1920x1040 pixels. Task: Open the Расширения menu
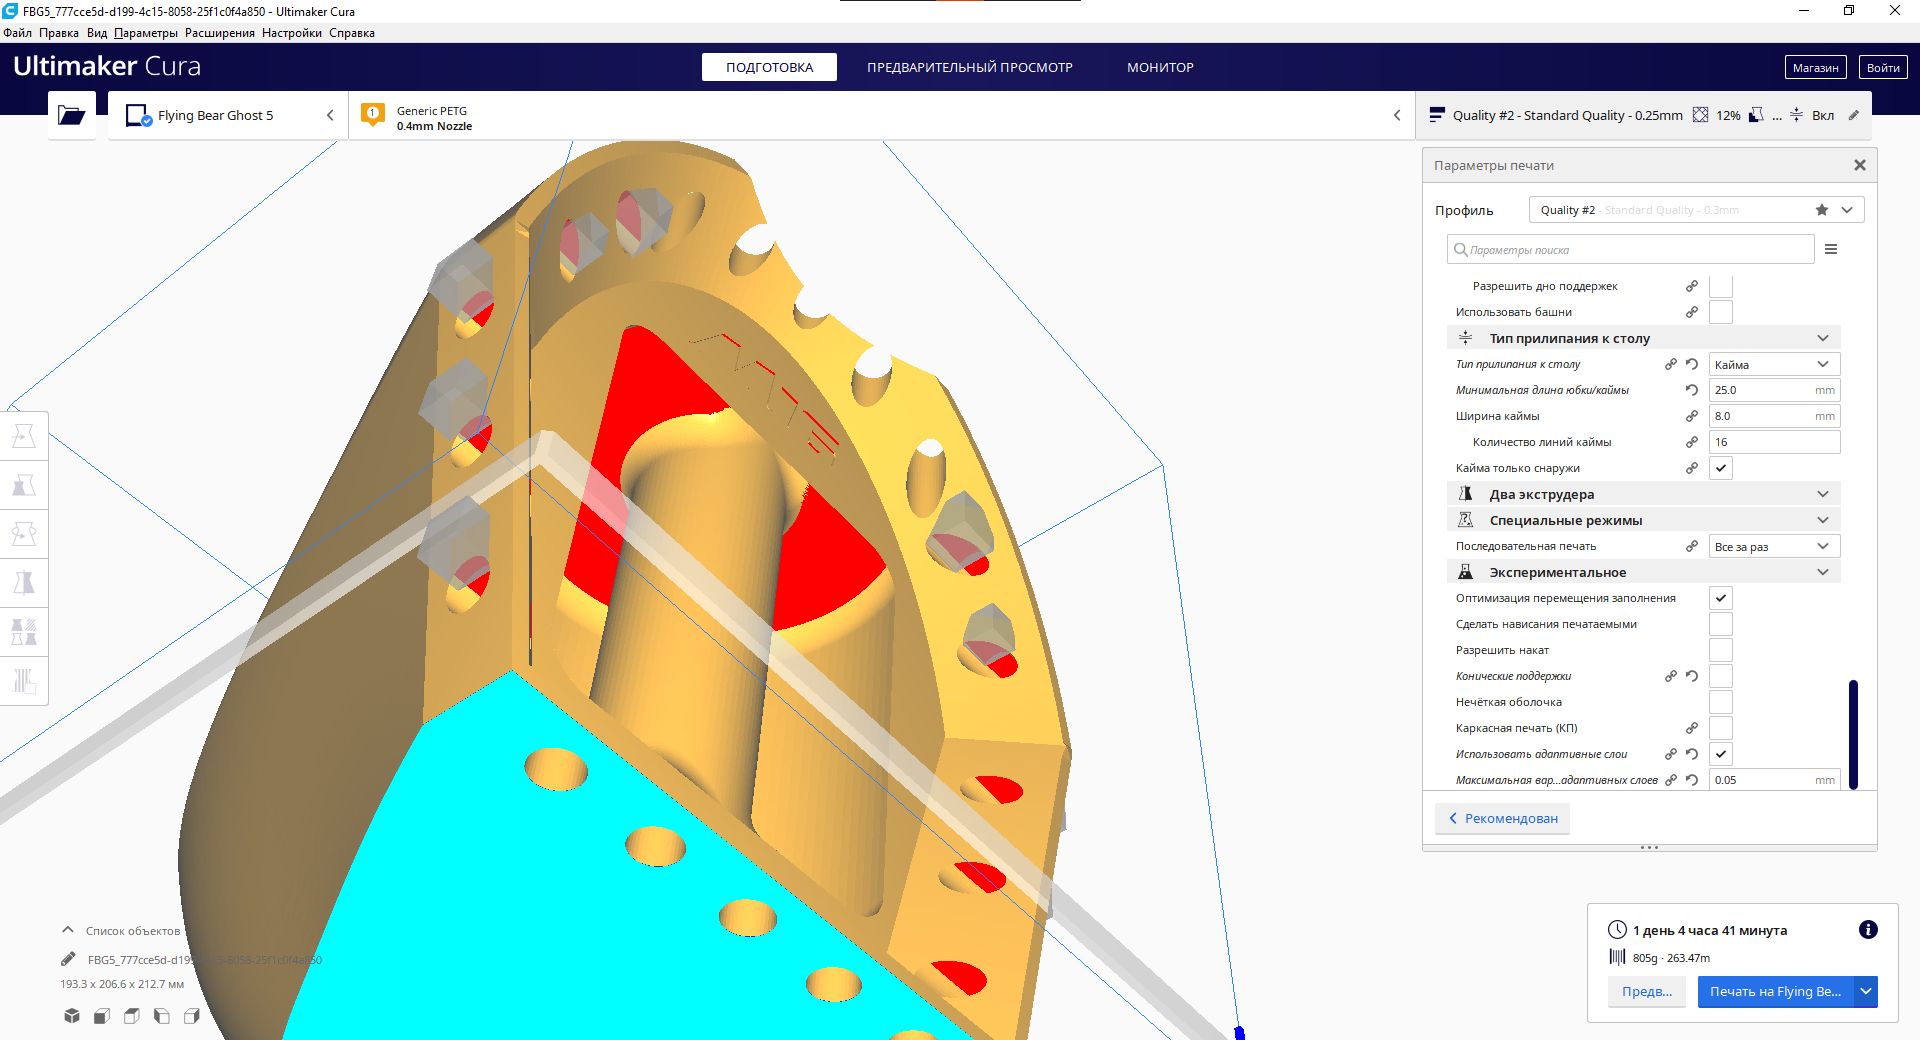(220, 33)
